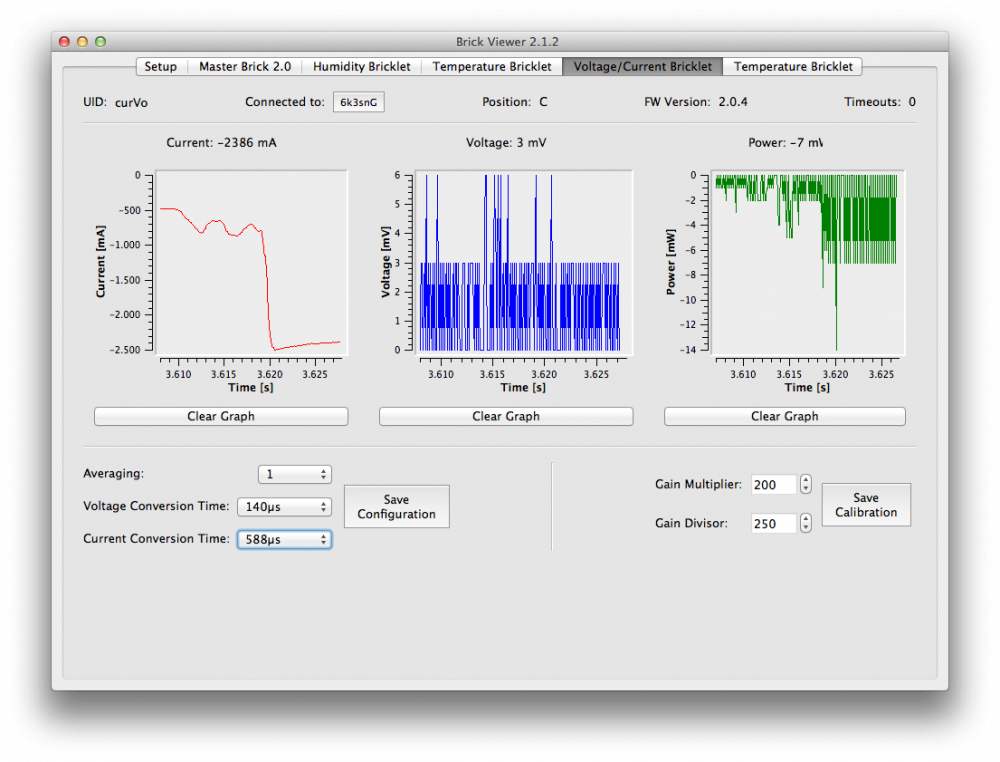Clear the Current graph
The height and width of the screenshot is (762, 1000).
221,416
